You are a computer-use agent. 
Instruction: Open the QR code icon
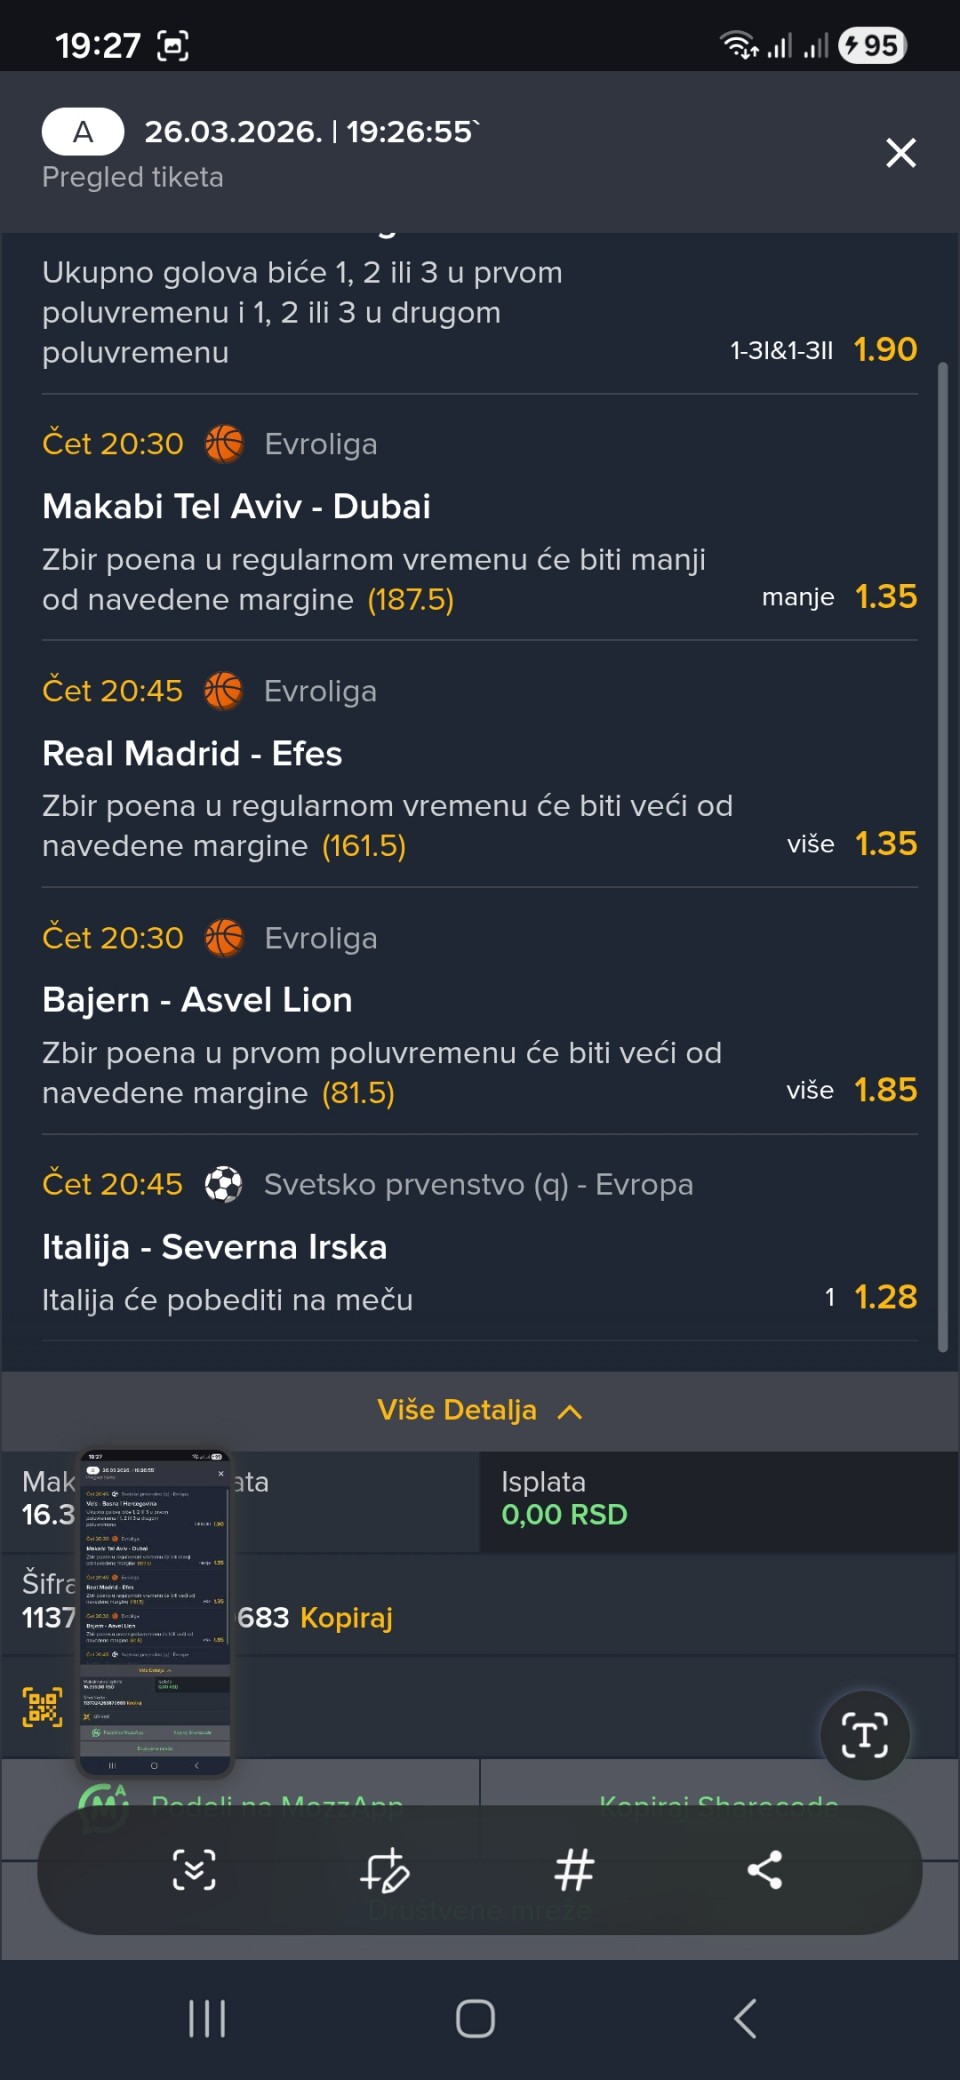point(43,1707)
